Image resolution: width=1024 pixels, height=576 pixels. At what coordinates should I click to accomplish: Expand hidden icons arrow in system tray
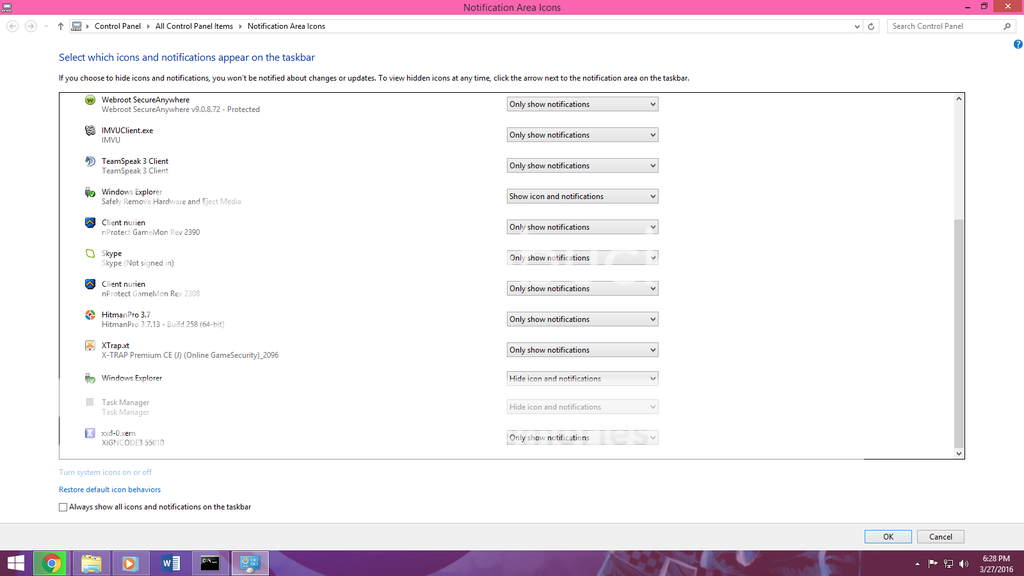click(x=918, y=562)
